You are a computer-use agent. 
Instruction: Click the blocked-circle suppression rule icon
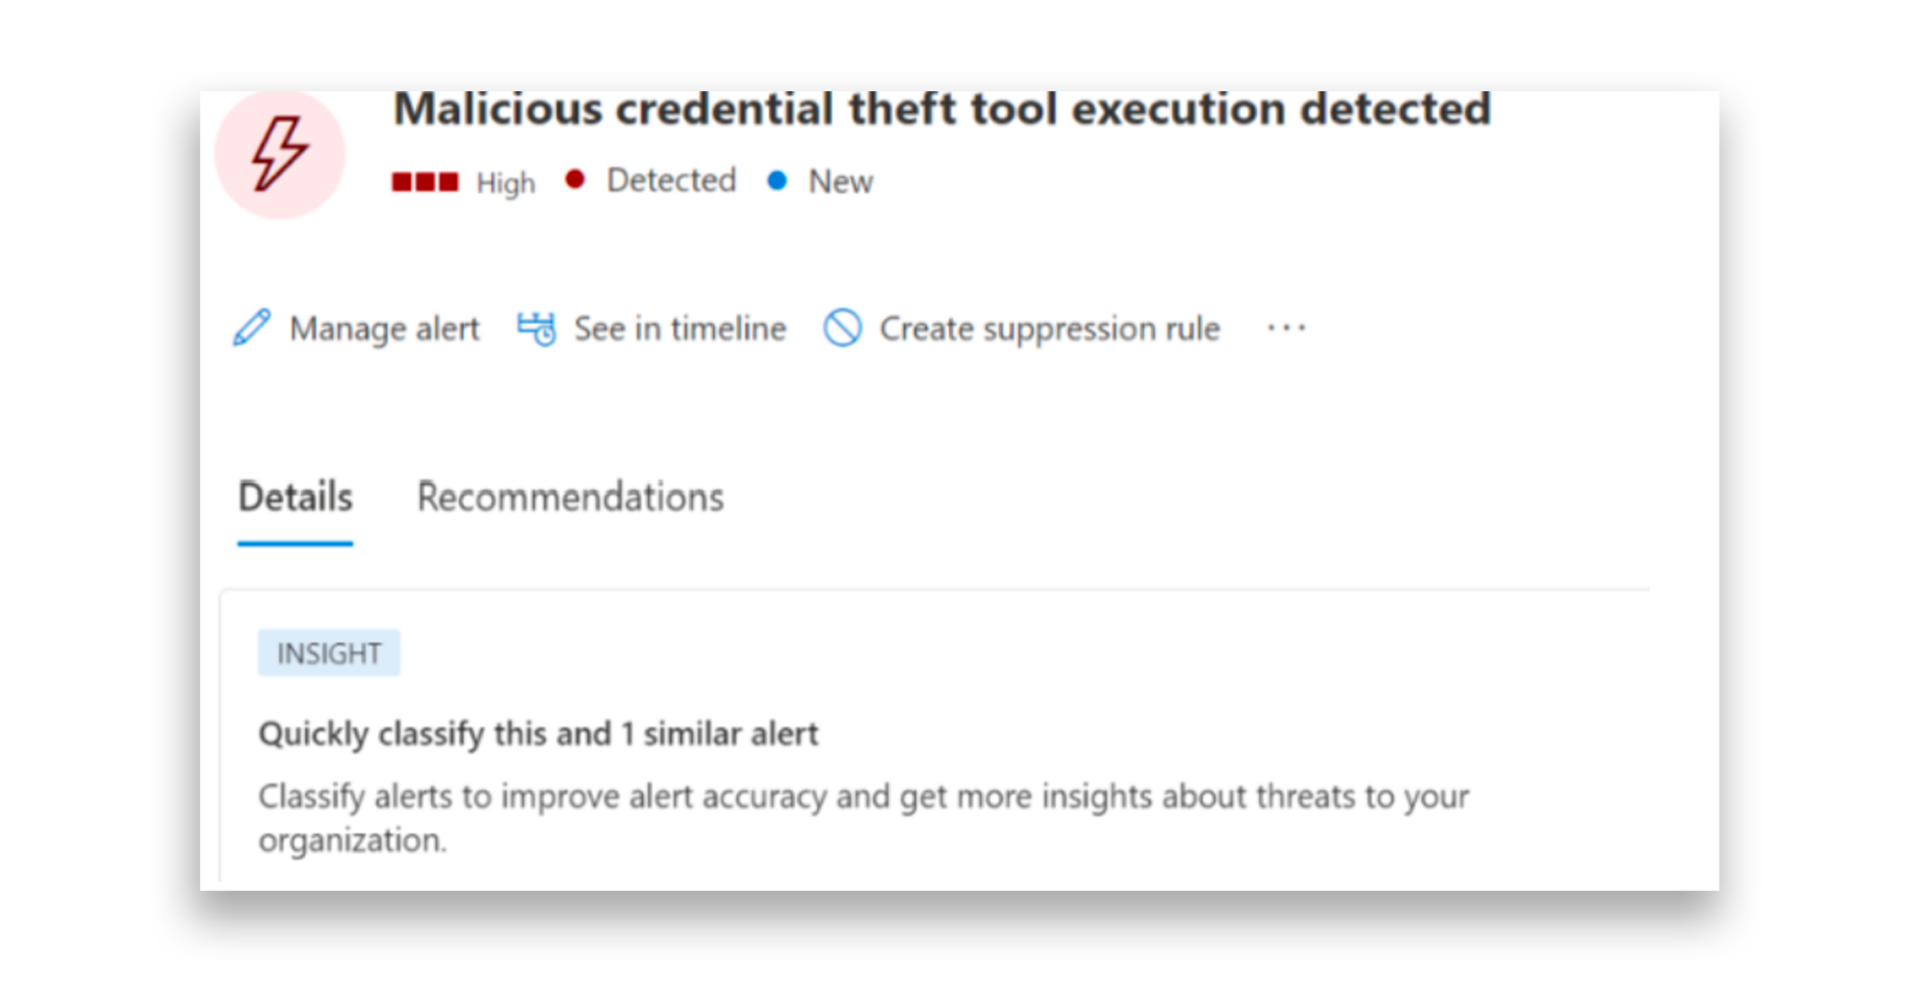tap(843, 328)
